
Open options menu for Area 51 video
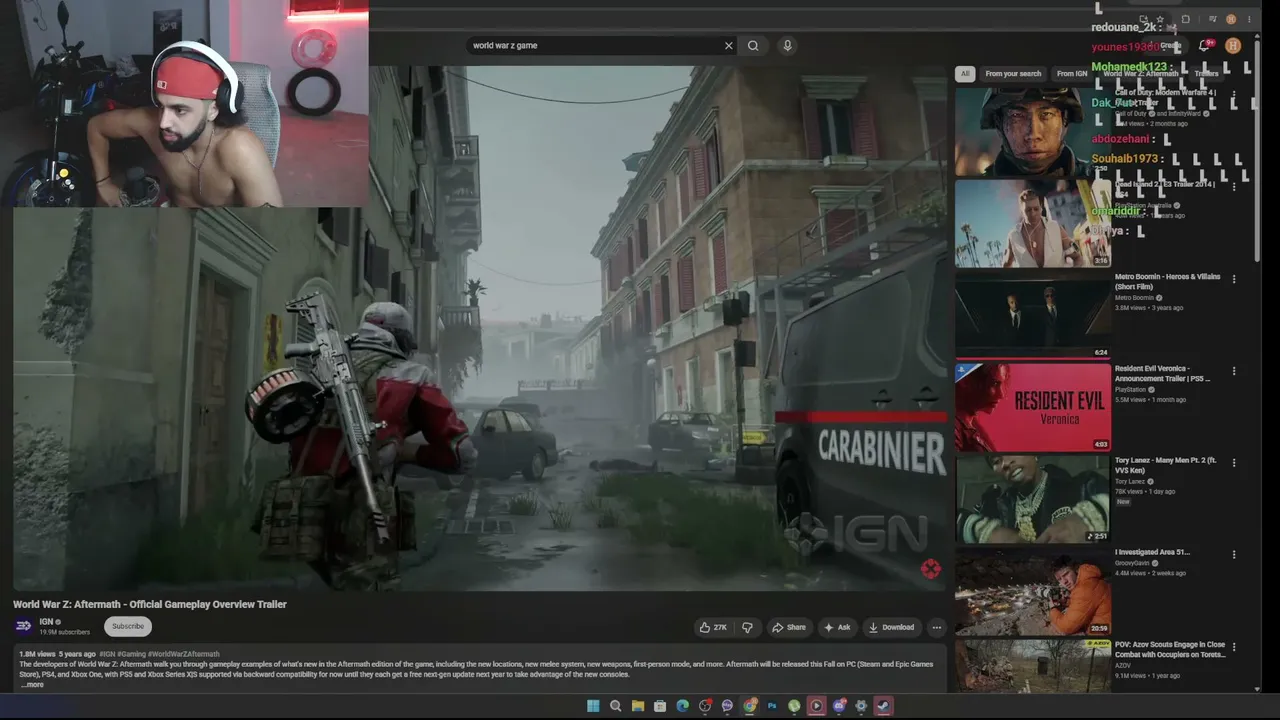point(1234,555)
